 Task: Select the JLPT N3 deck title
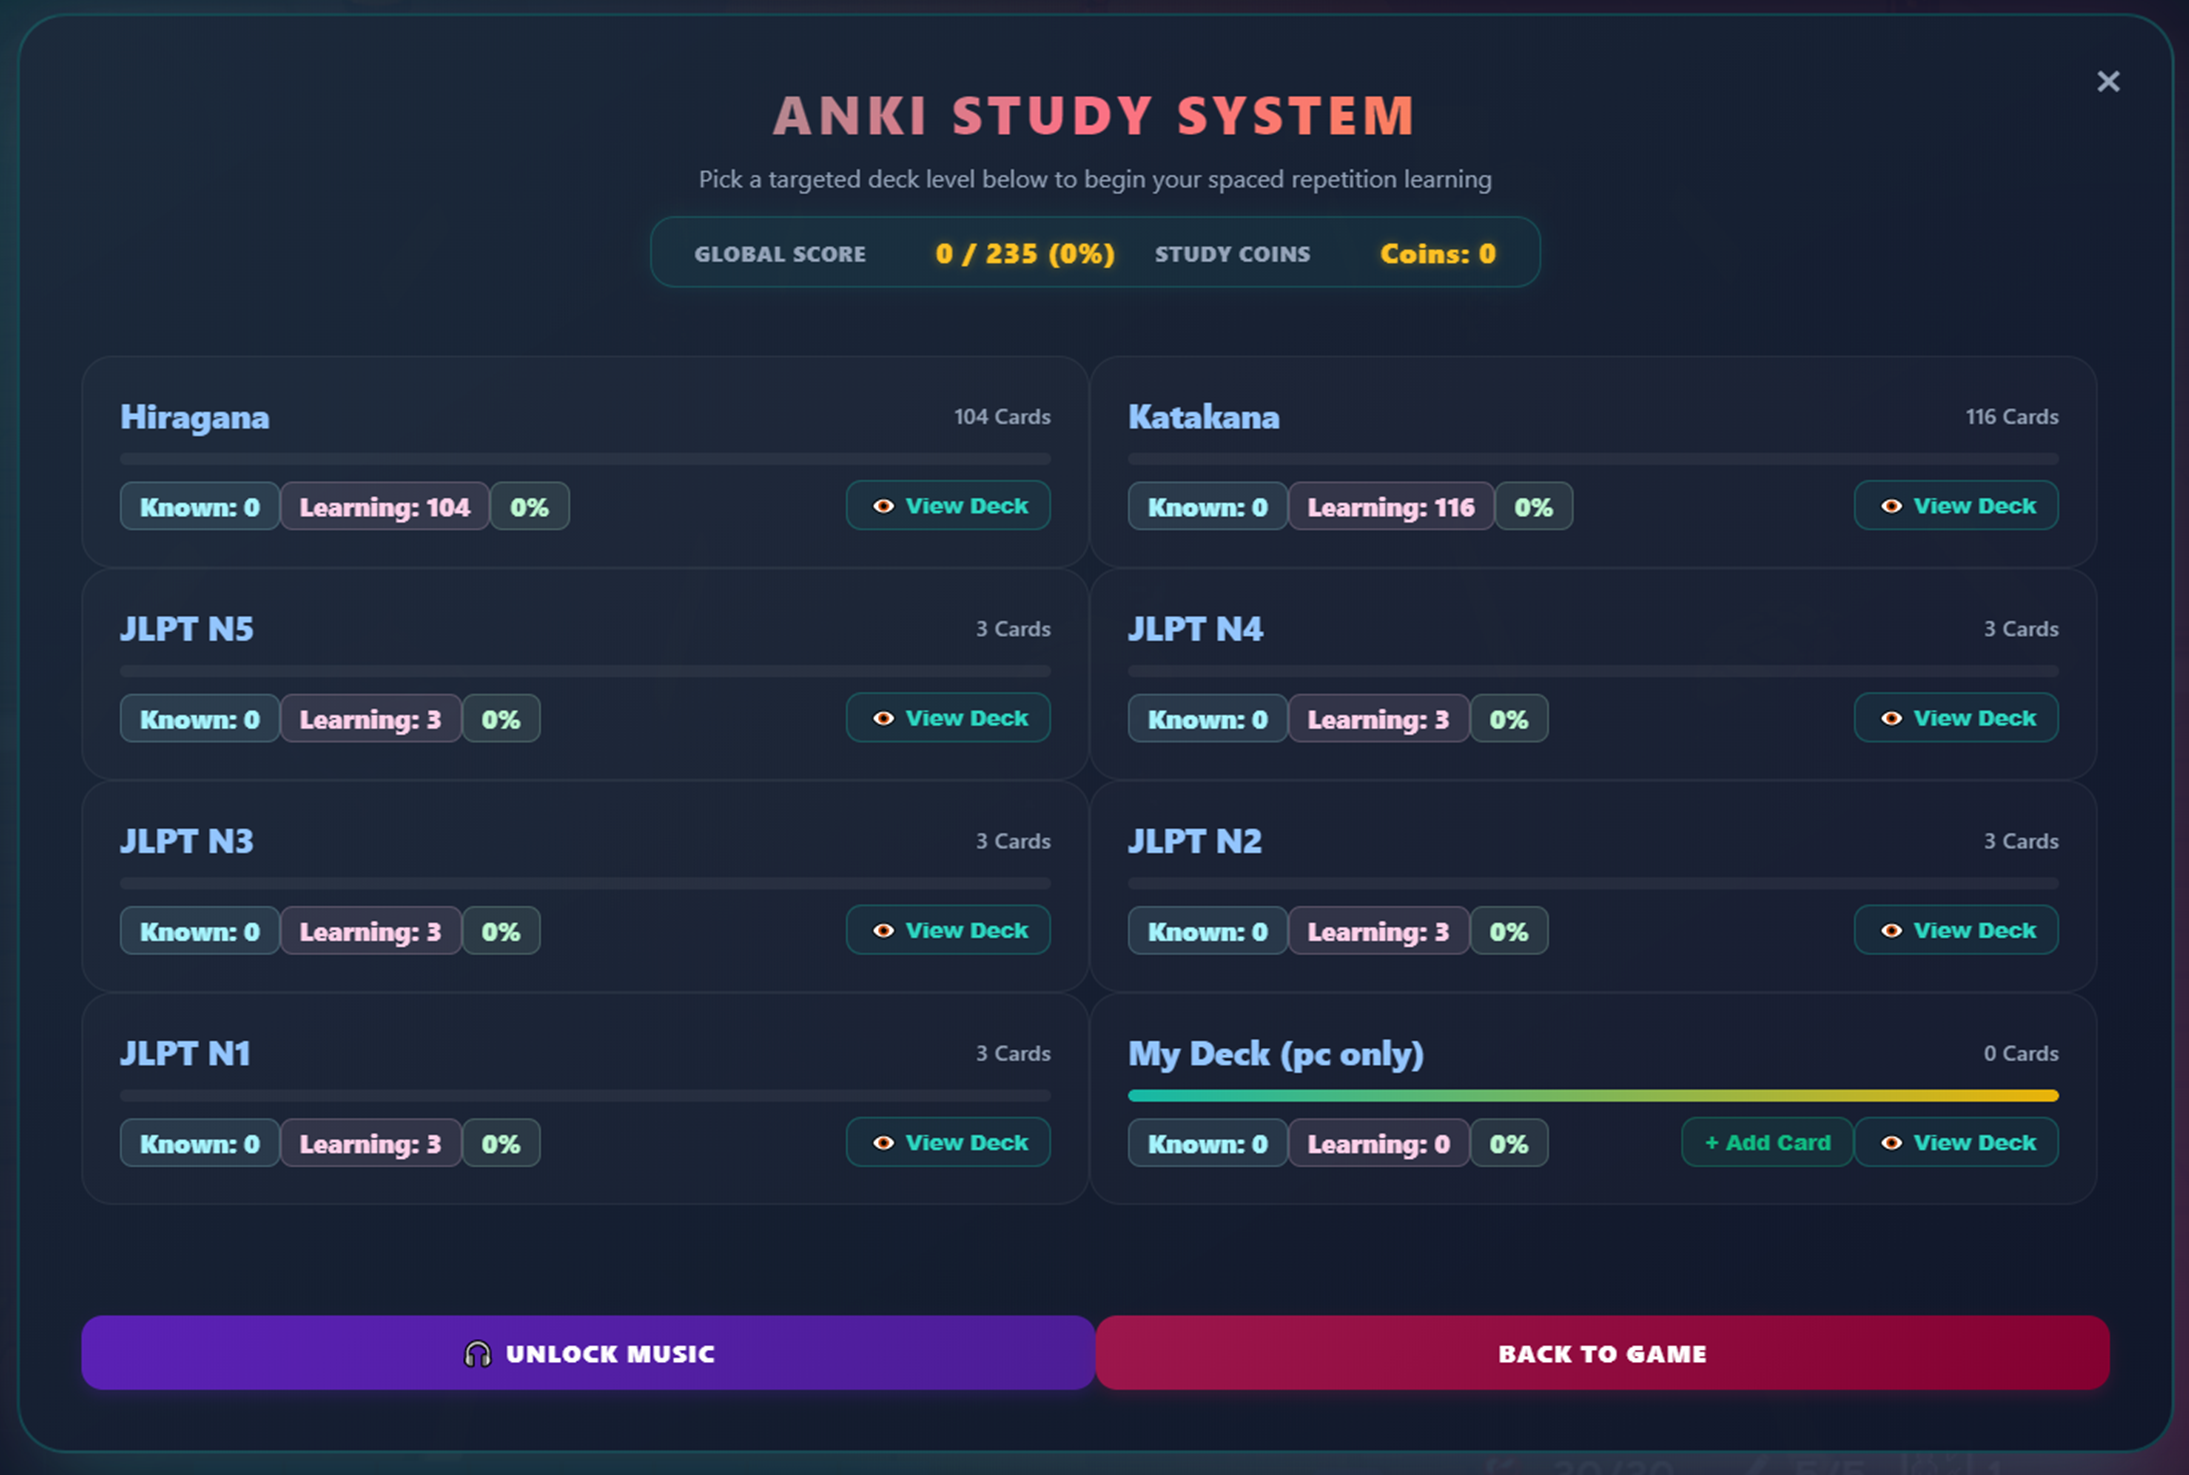point(187,841)
